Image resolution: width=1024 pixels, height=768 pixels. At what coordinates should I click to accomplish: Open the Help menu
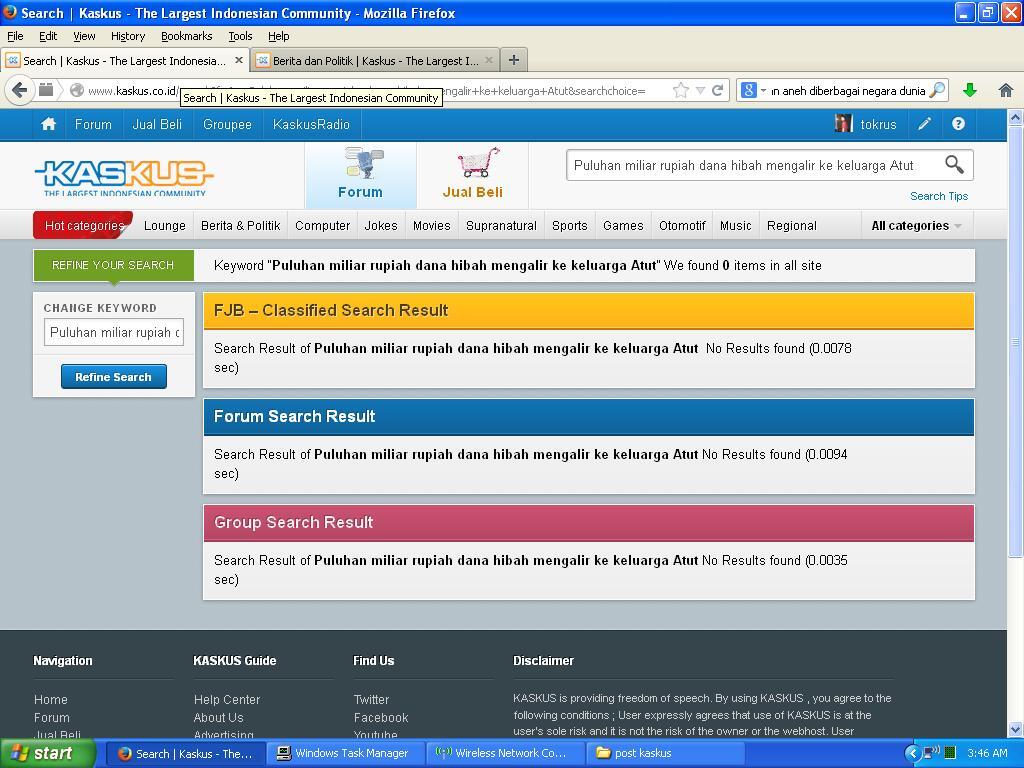279,37
